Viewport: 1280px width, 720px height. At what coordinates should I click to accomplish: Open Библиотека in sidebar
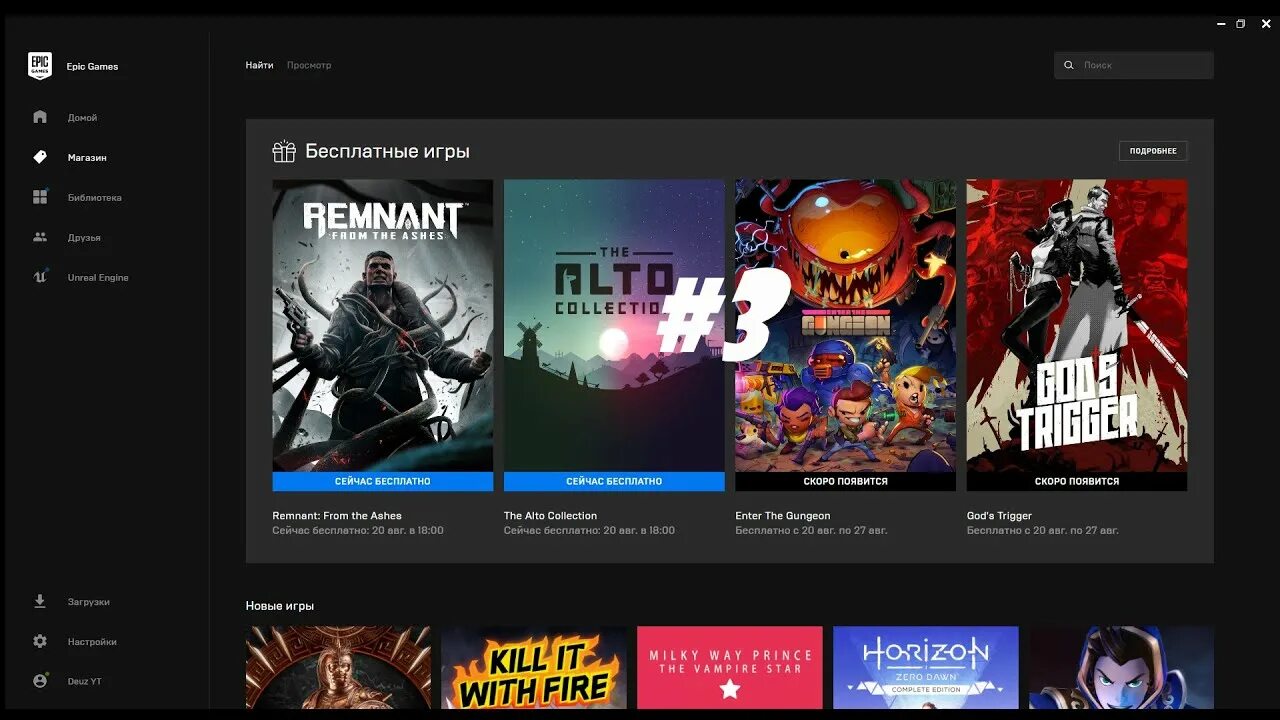click(x=95, y=198)
